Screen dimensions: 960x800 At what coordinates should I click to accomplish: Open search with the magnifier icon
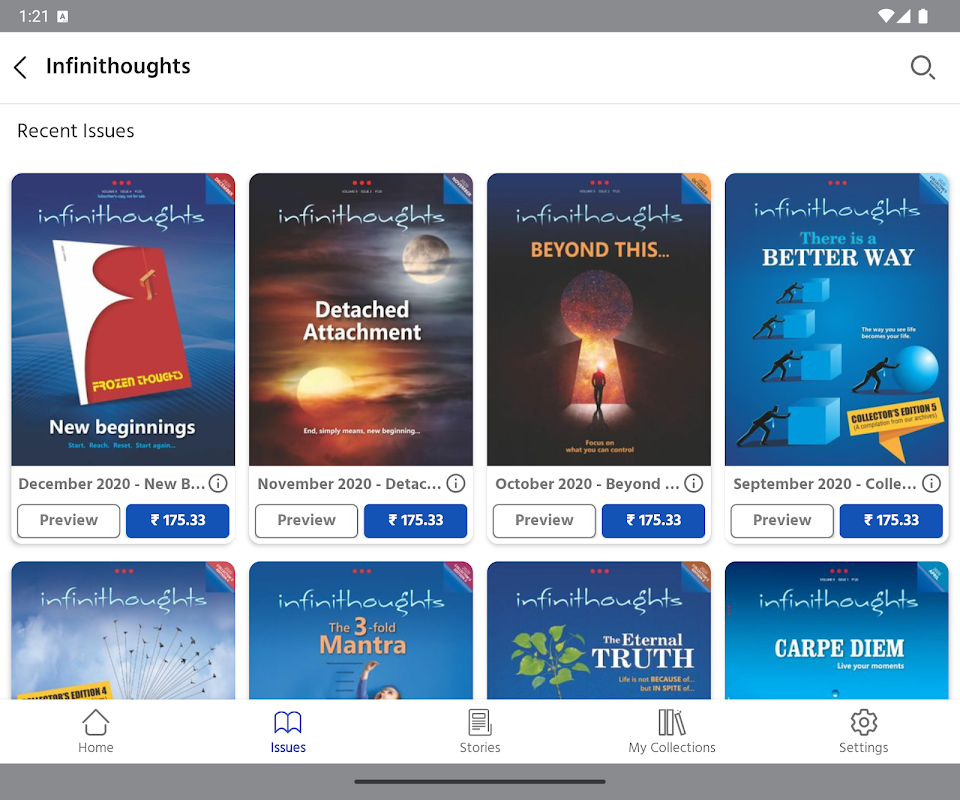coord(923,67)
